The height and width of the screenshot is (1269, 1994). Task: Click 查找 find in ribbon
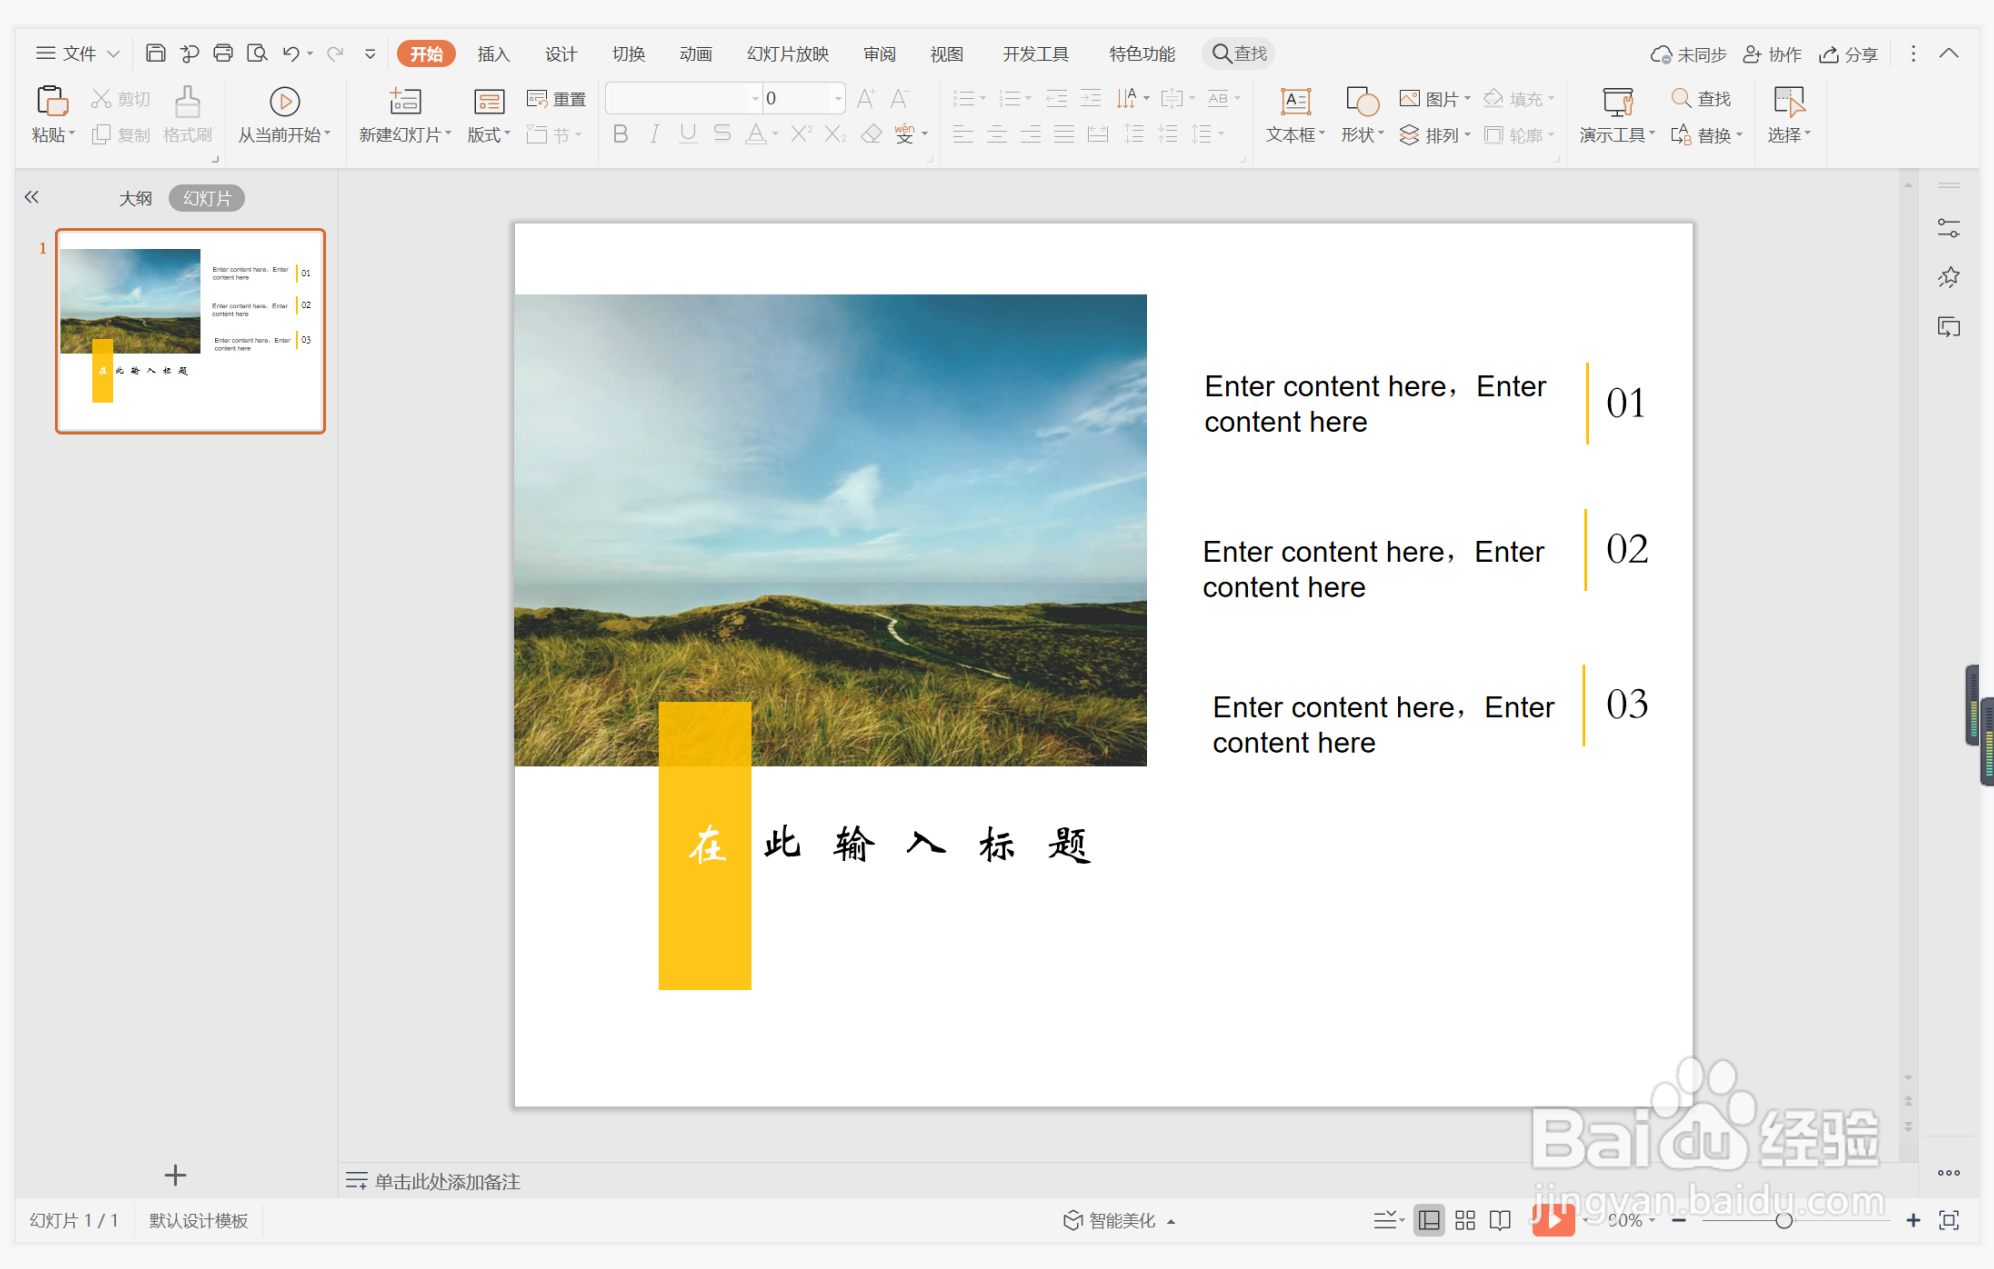[x=1701, y=98]
